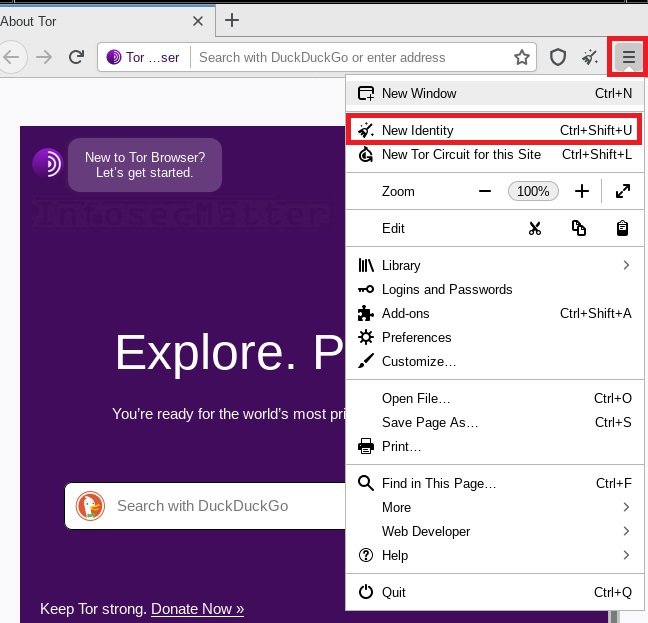The width and height of the screenshot is (648, 623).
Task: Zoom in with the plus button
Action: pyautogui.click(x=581, y=191)
